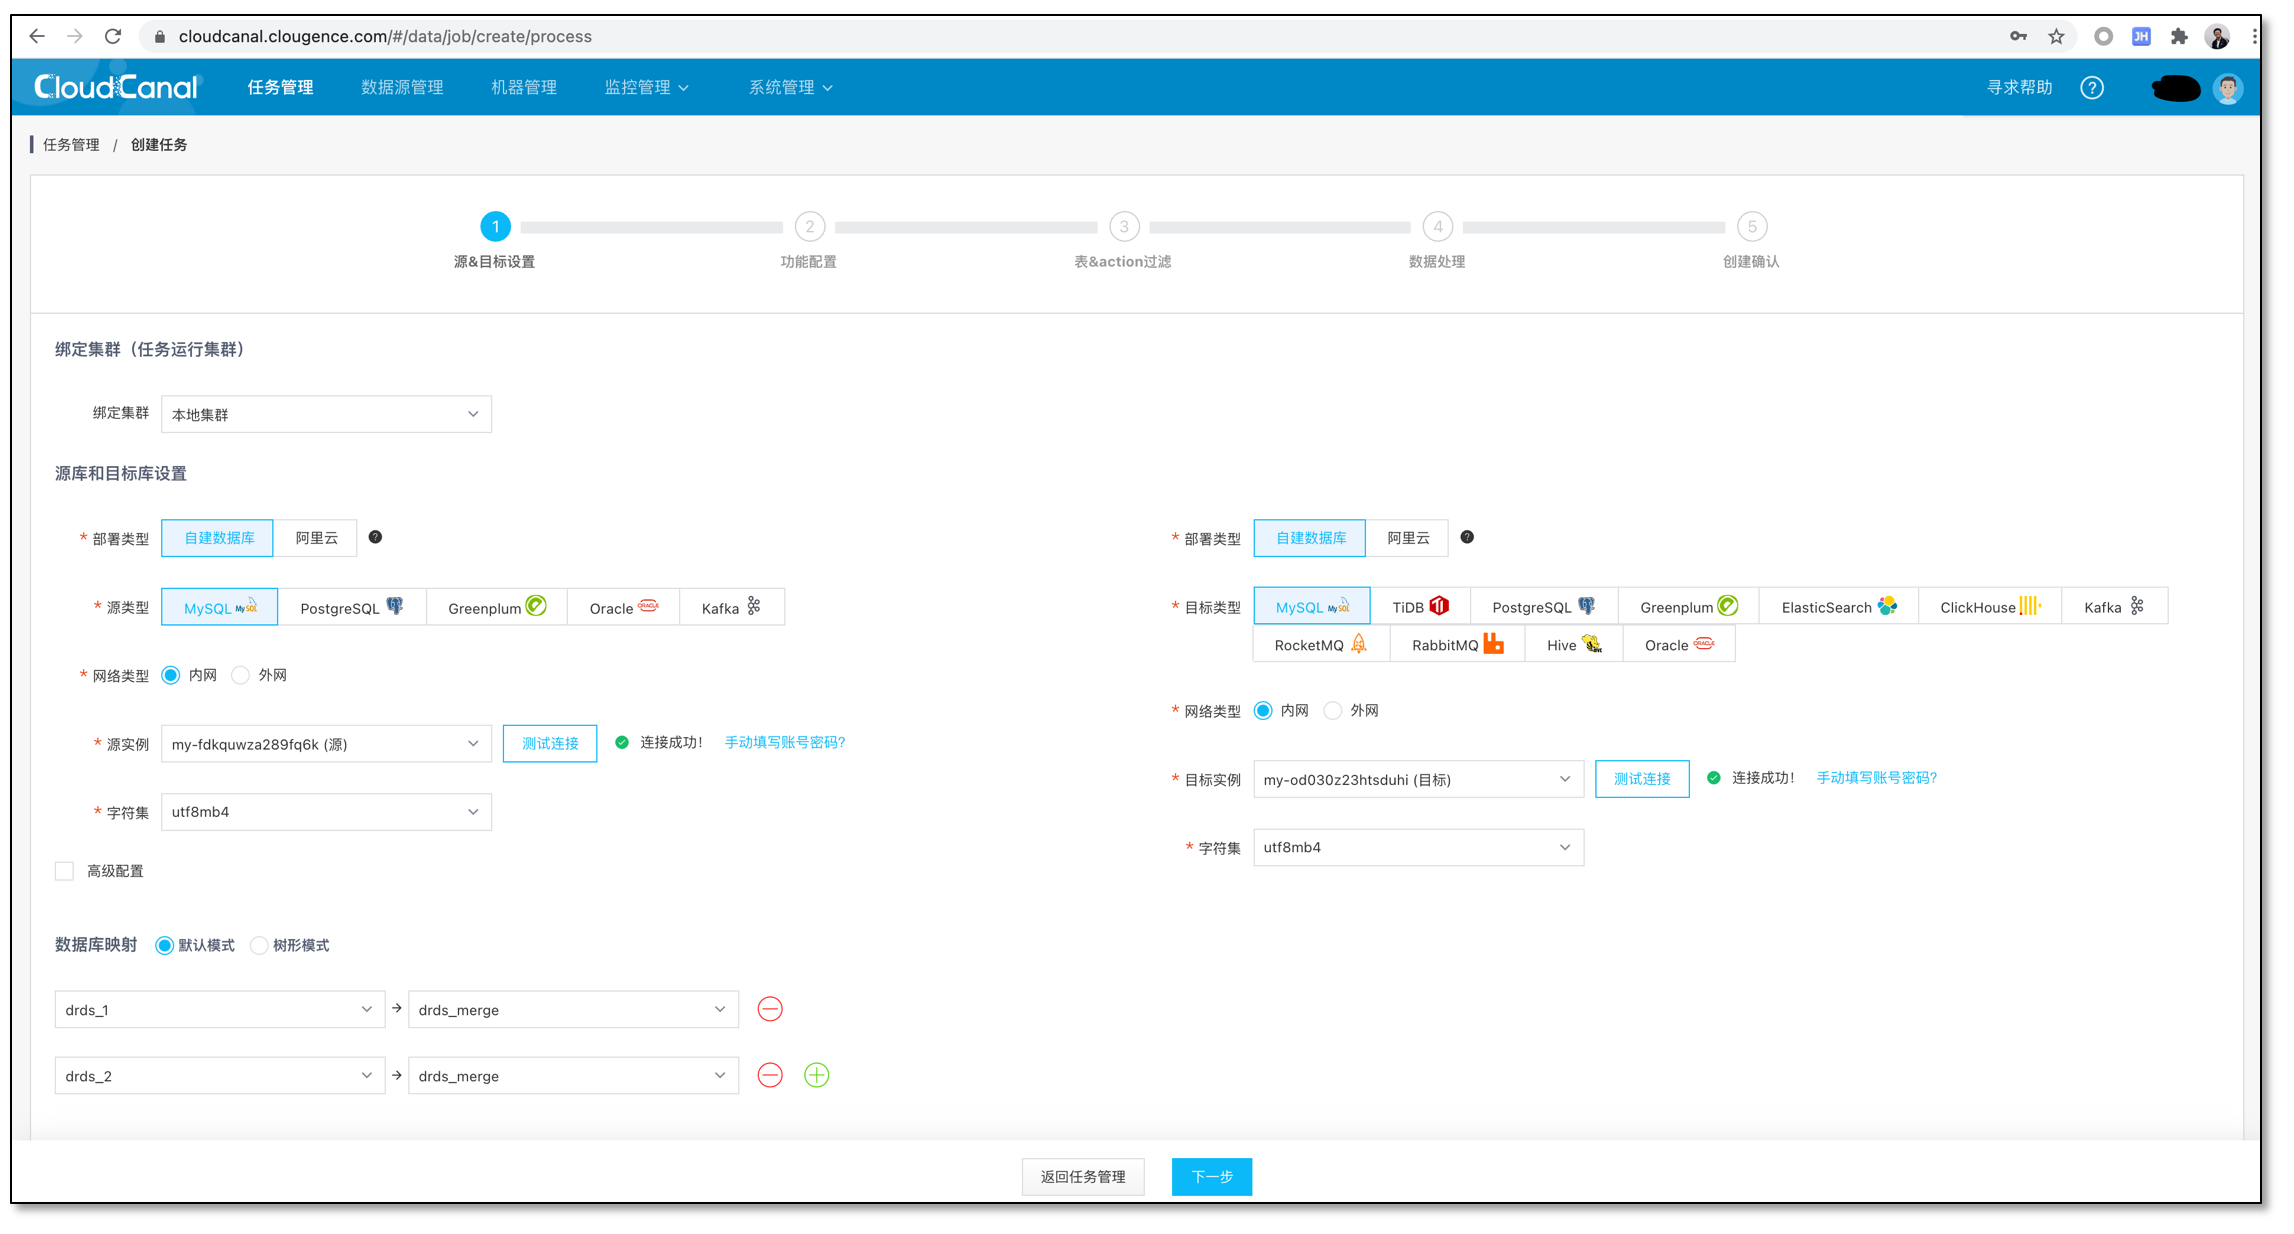Click the help question mark in header
The height and width of the screenshot is (1234, 2294).
pyautogui.click(x=2091, y=88)
